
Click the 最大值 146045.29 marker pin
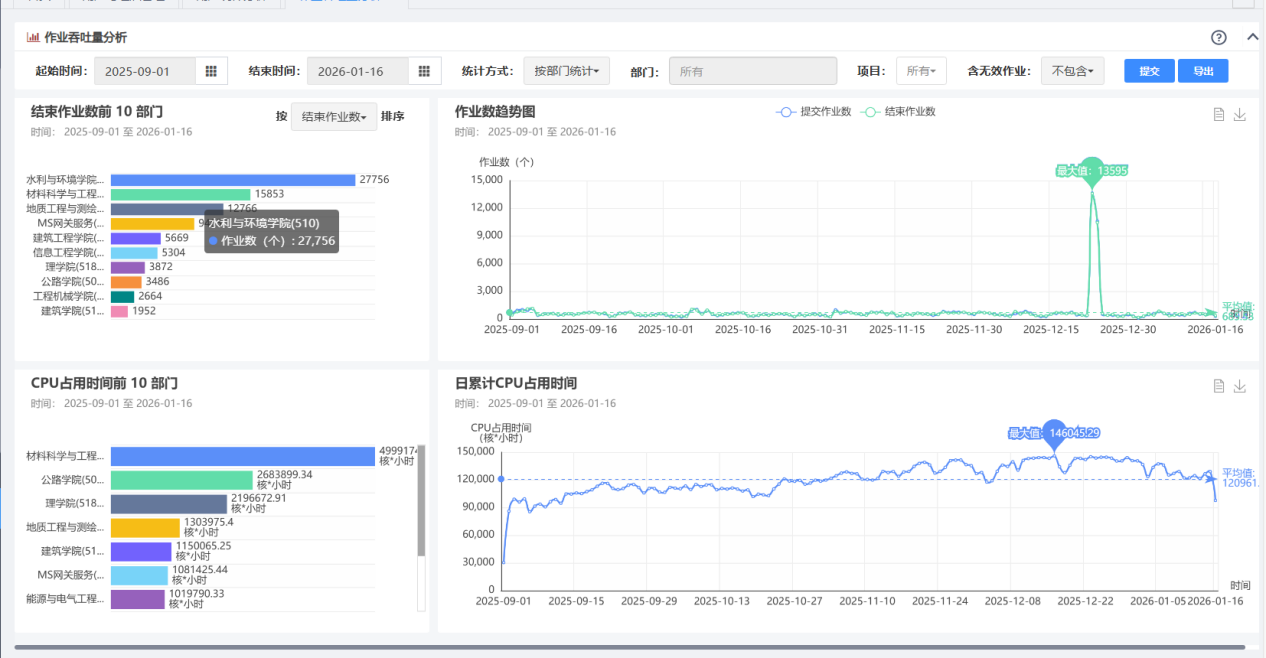[1054, 433]
